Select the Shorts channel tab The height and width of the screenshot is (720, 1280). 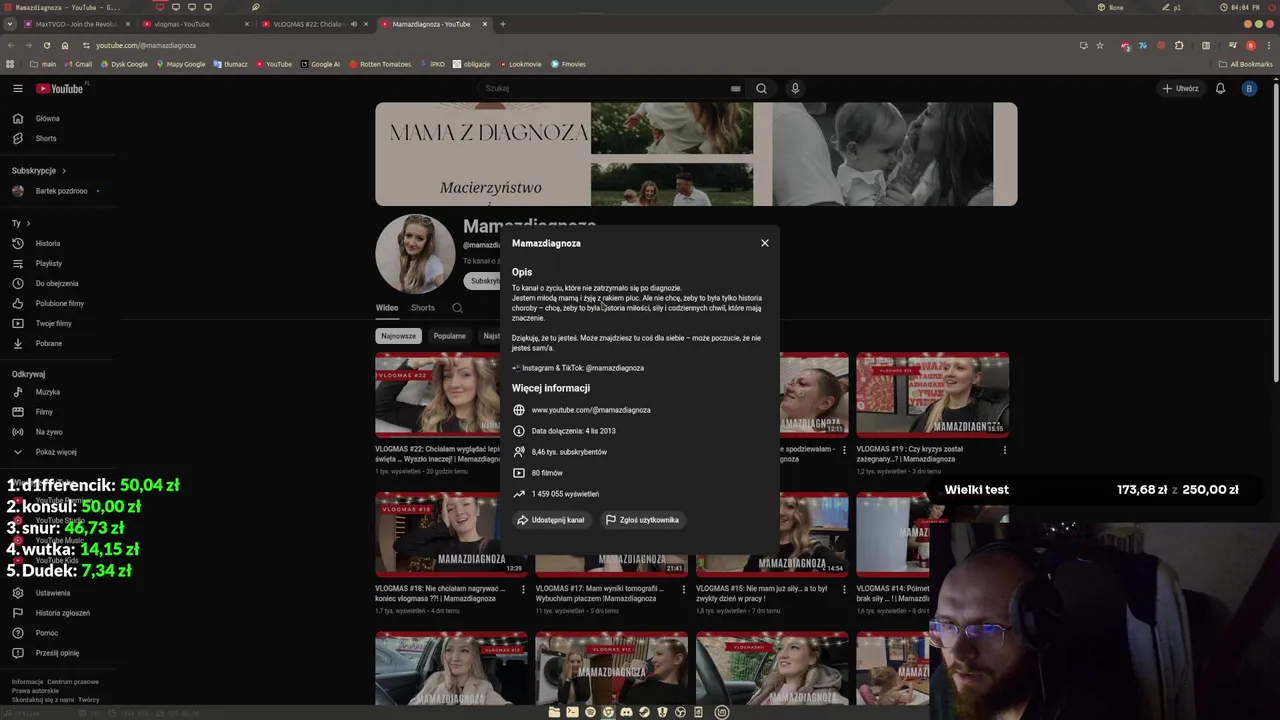point(423,308)
